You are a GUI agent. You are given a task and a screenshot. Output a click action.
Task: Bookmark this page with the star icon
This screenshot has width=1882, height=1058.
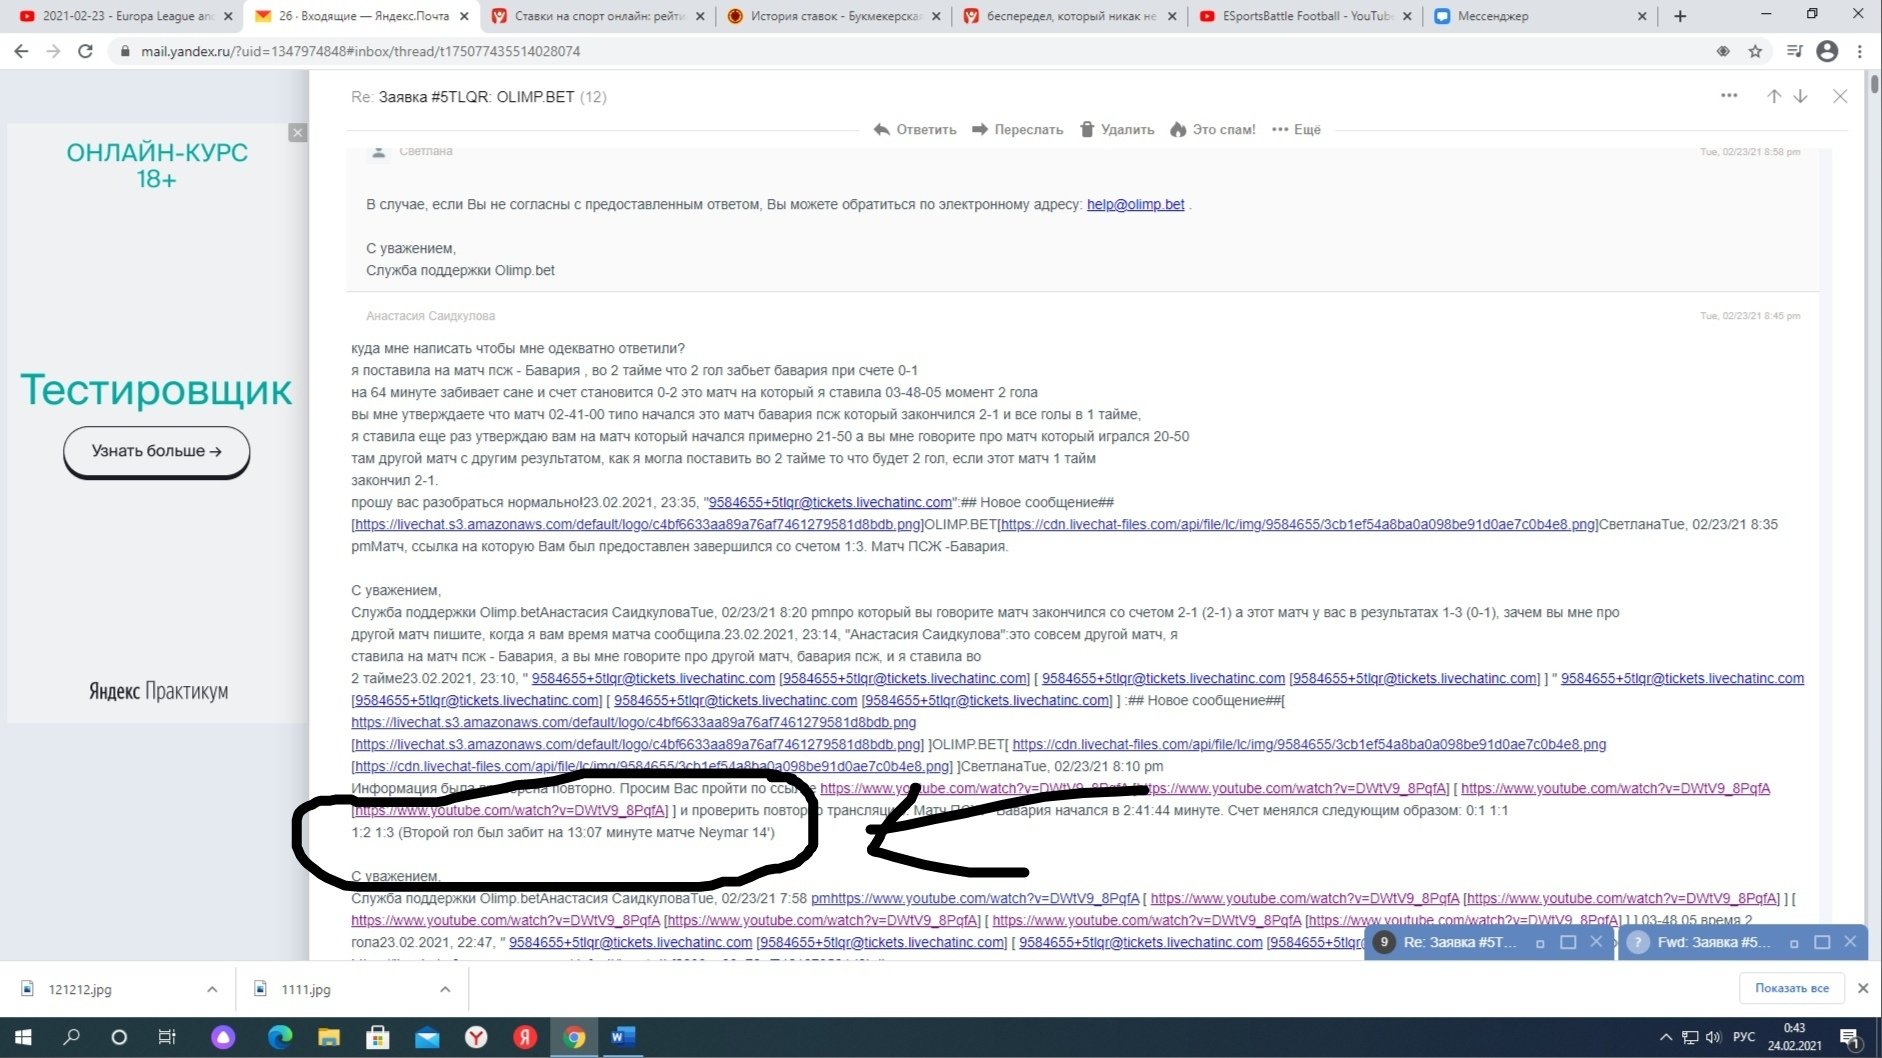pyautogui.click(x=1755, y=51)
